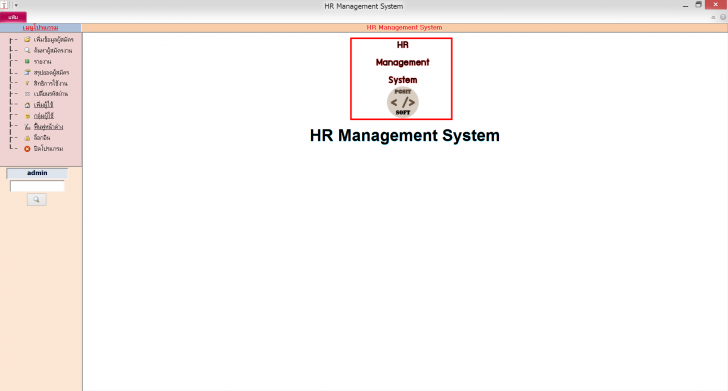Screen dimensions: 728x391
Task: Click the yellow usage-rights icon in the menu tree
Action: 27,83
